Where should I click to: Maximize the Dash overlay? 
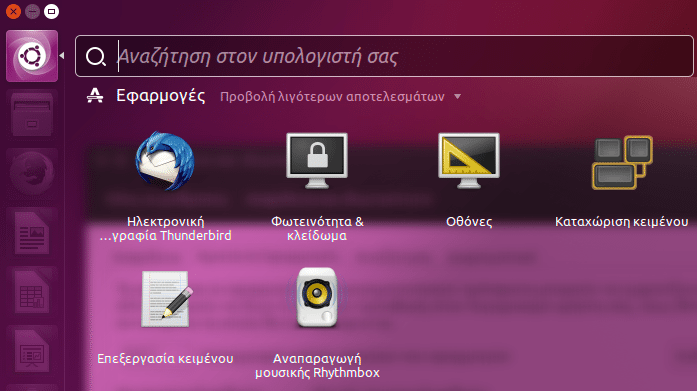[x=51, y=11]
